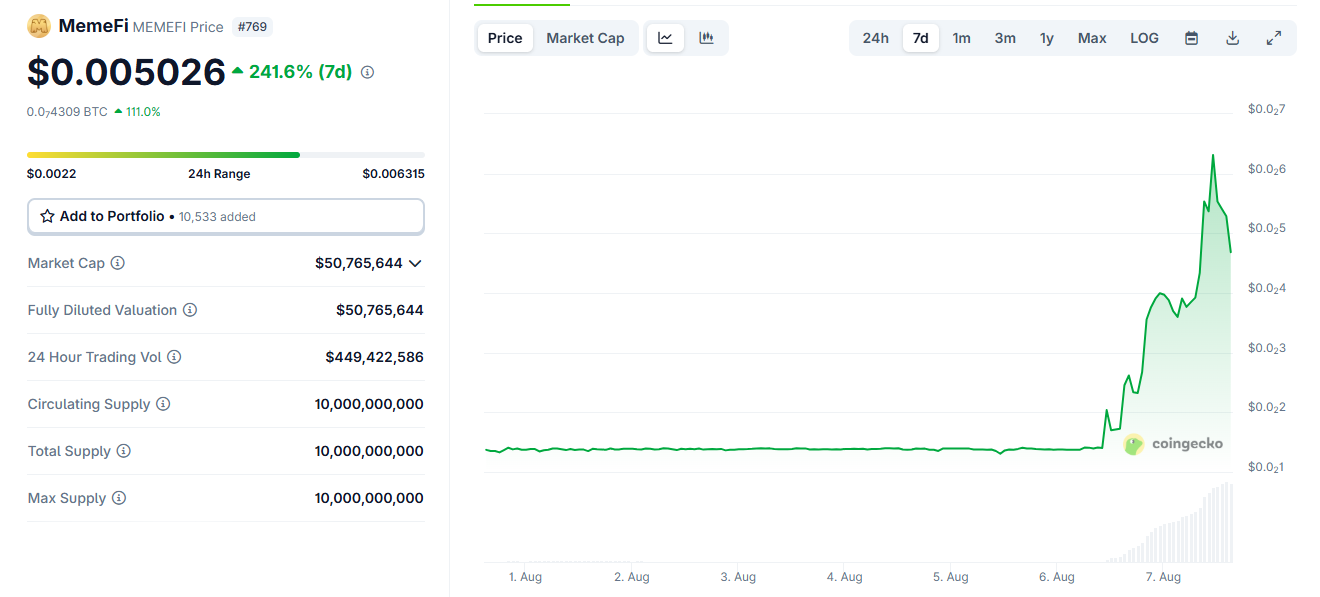Click info icon beside 24 Hour Trading Vol
Image resolution: width=1320 pixels, height=597 pixels.
[x=174, y=357]
